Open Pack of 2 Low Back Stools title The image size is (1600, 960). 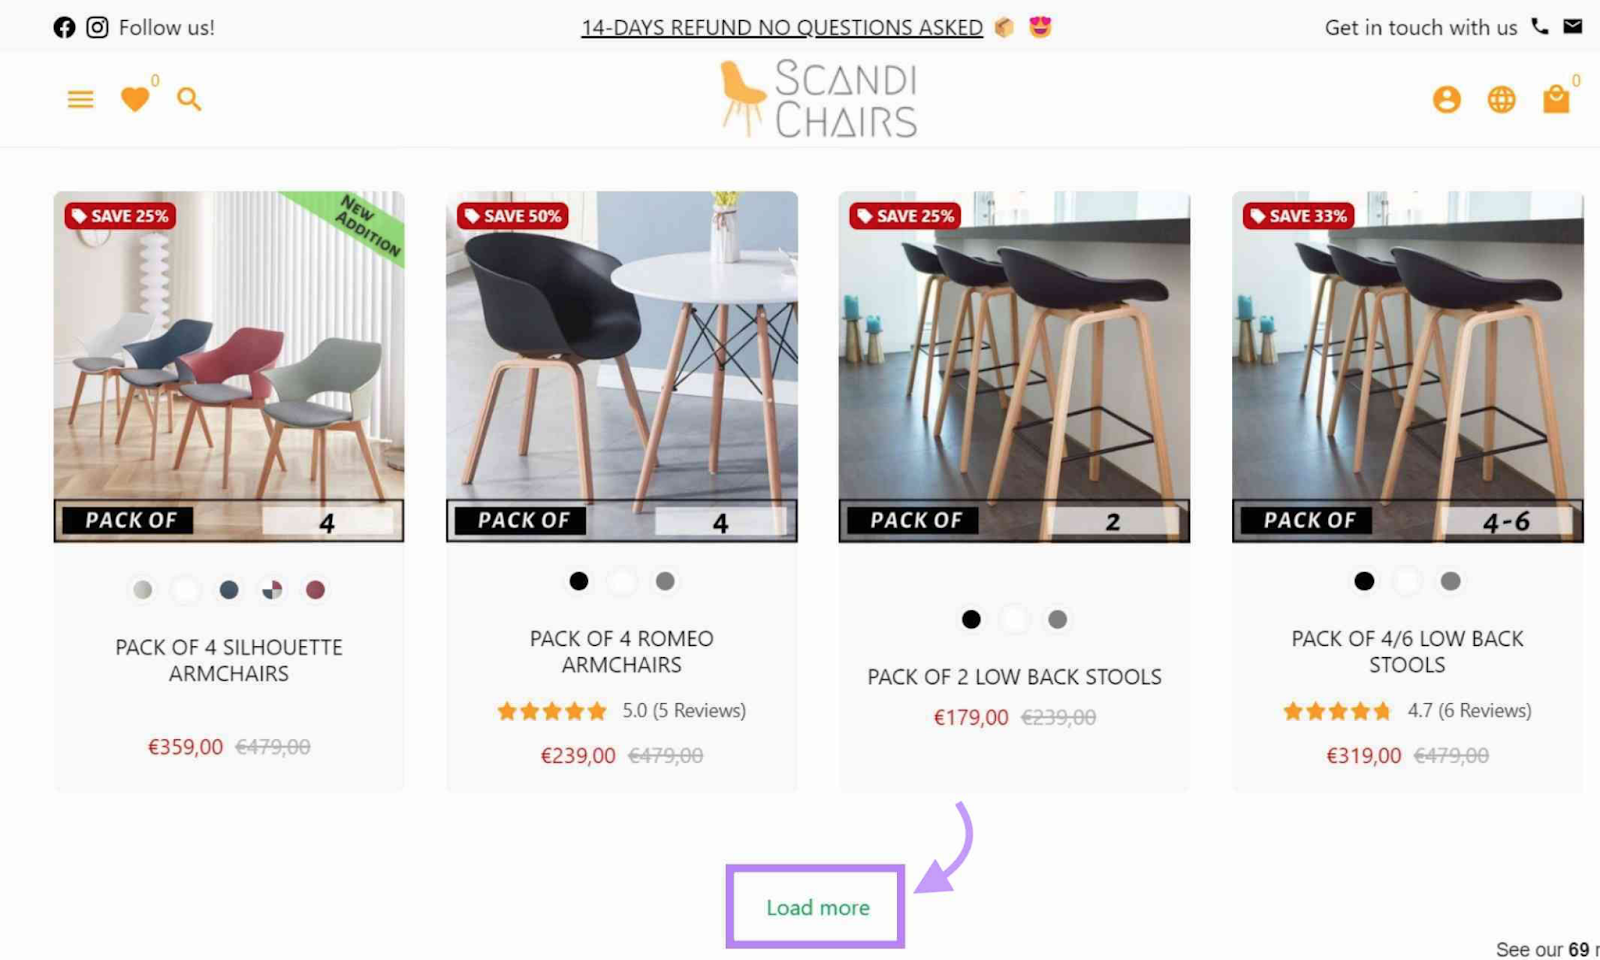pos(1014,677)
